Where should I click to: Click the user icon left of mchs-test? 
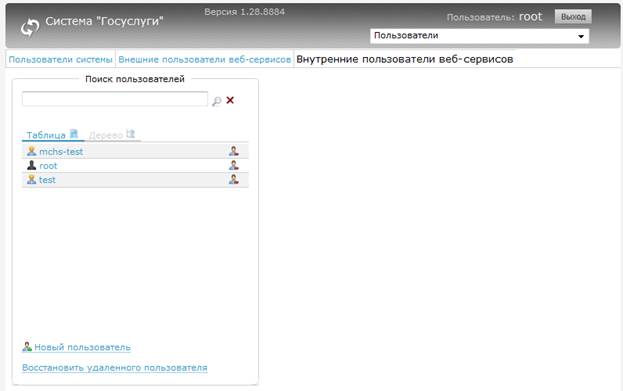31,151
